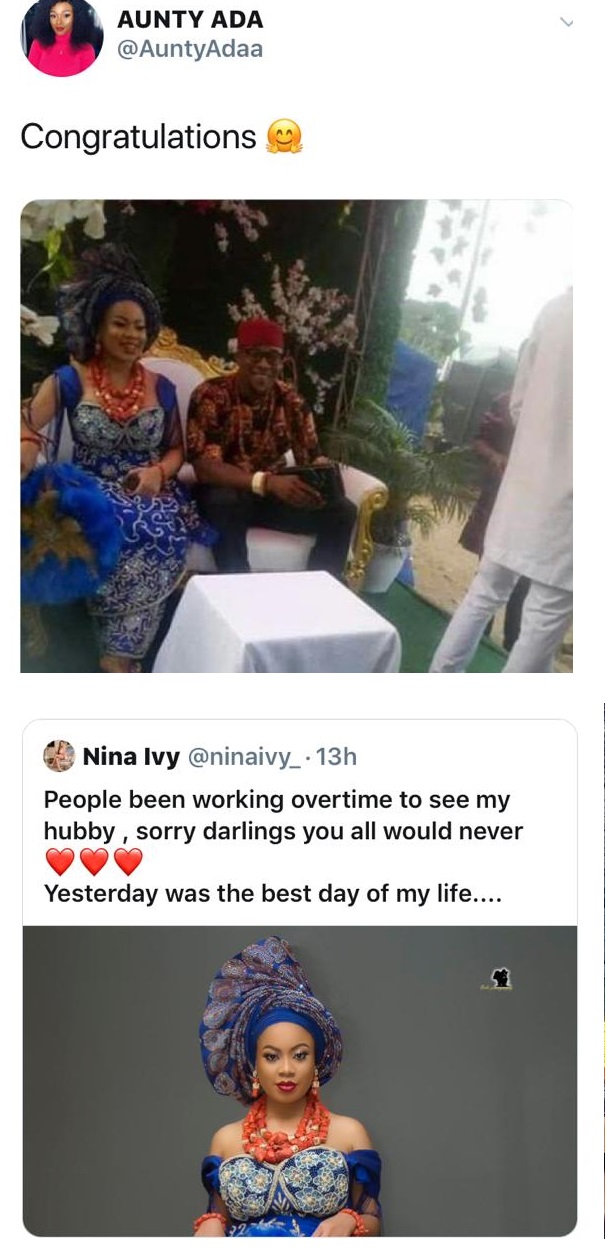Click the Congratulations tweet text
The height and width of the screenshot is (1248, 608).
click(138, 137)
